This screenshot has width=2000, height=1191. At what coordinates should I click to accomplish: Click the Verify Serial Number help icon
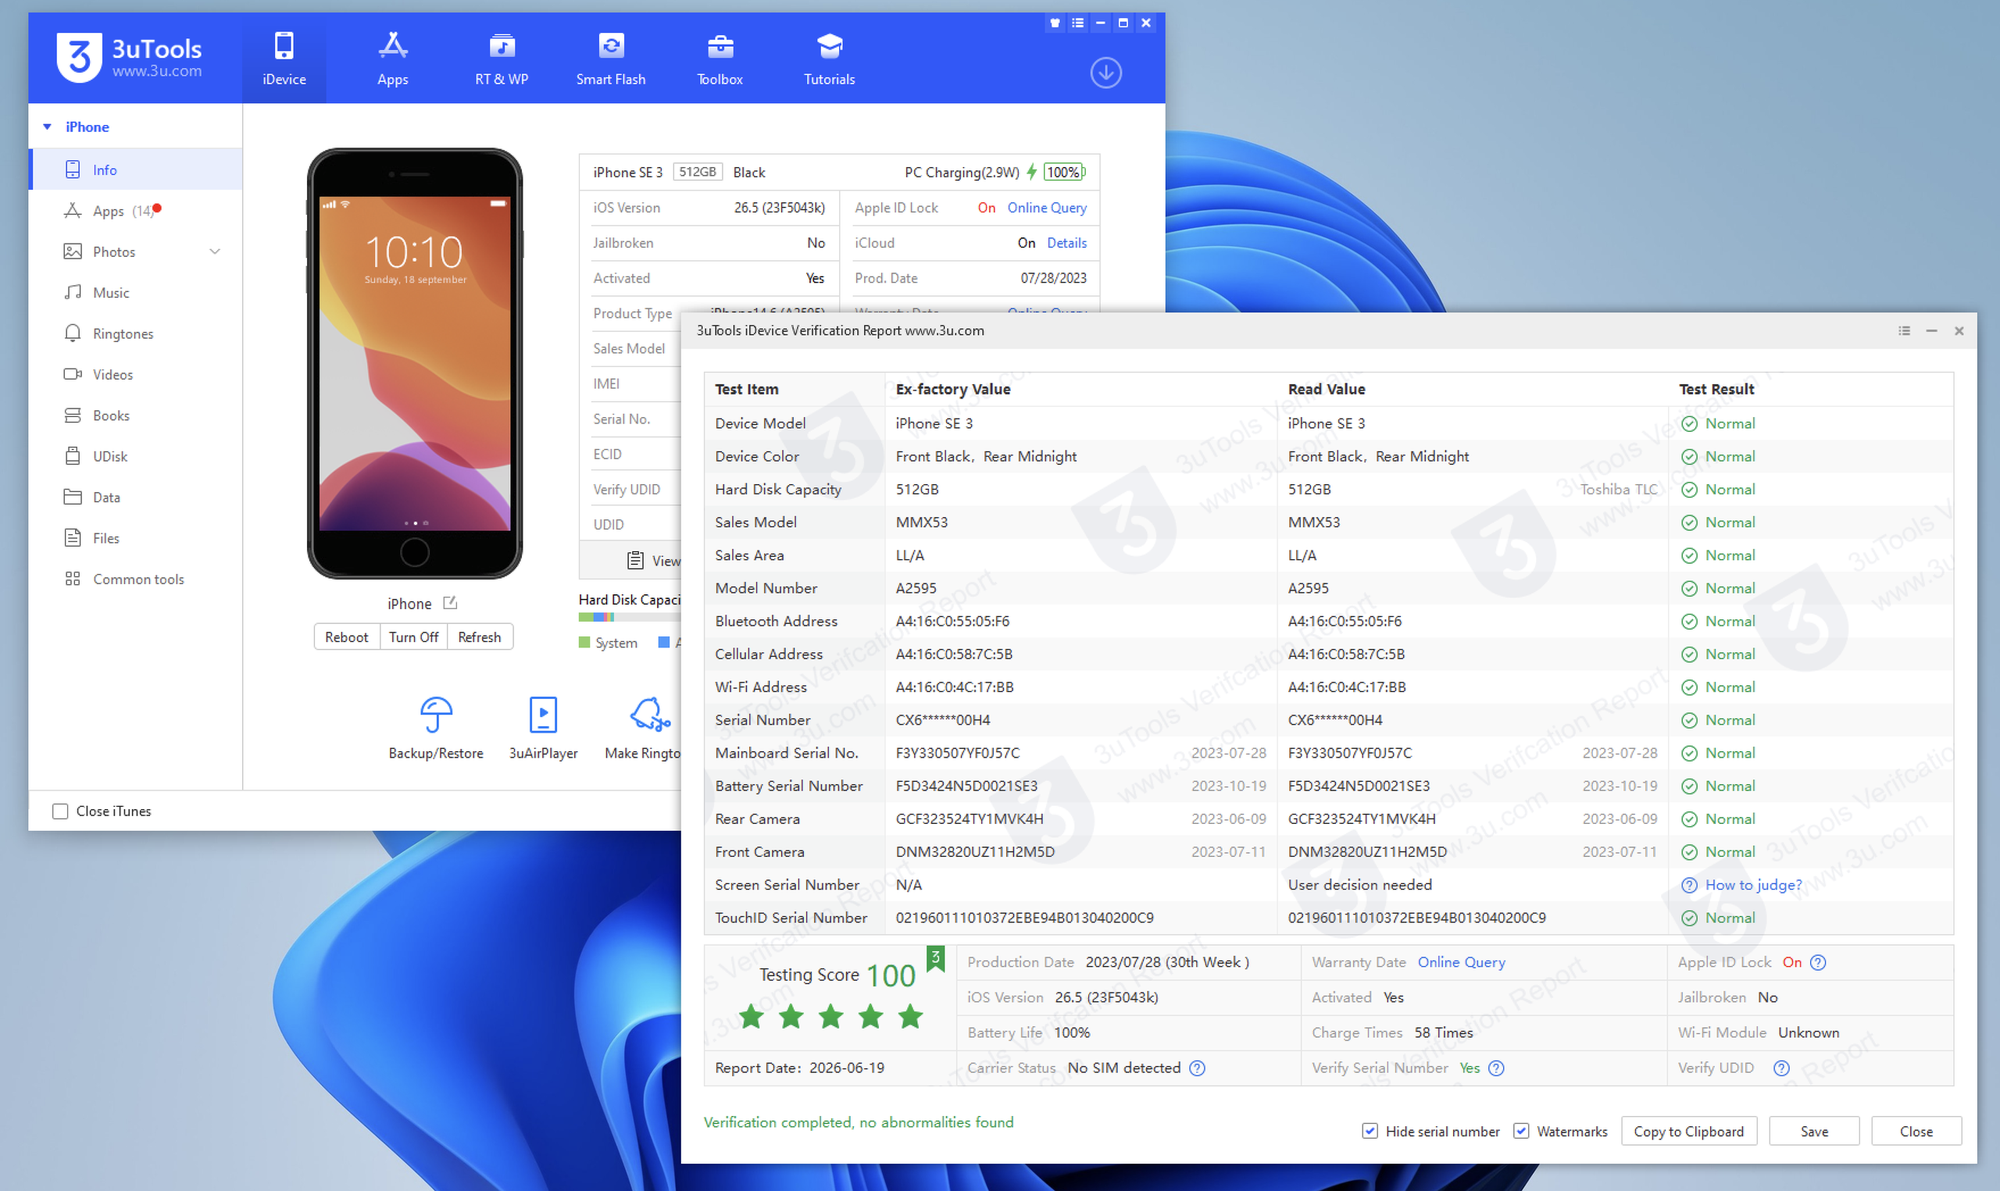coord(1496,1068)
